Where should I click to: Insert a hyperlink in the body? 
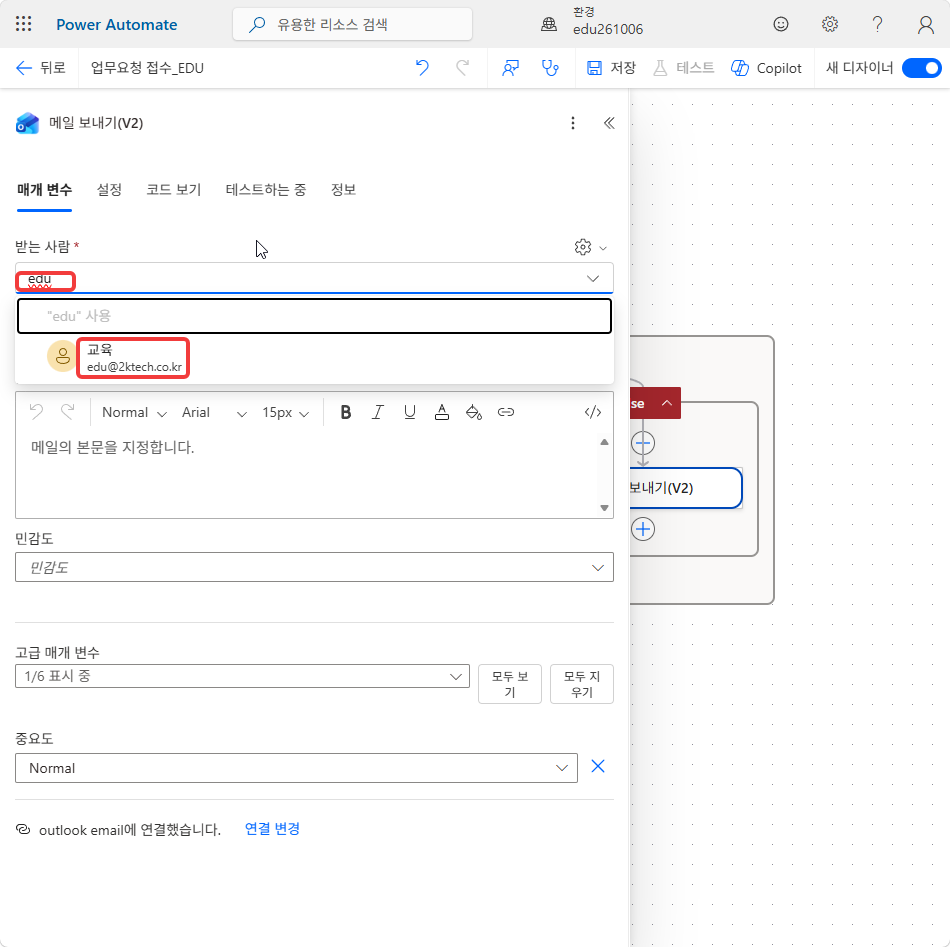pos(505,413)
